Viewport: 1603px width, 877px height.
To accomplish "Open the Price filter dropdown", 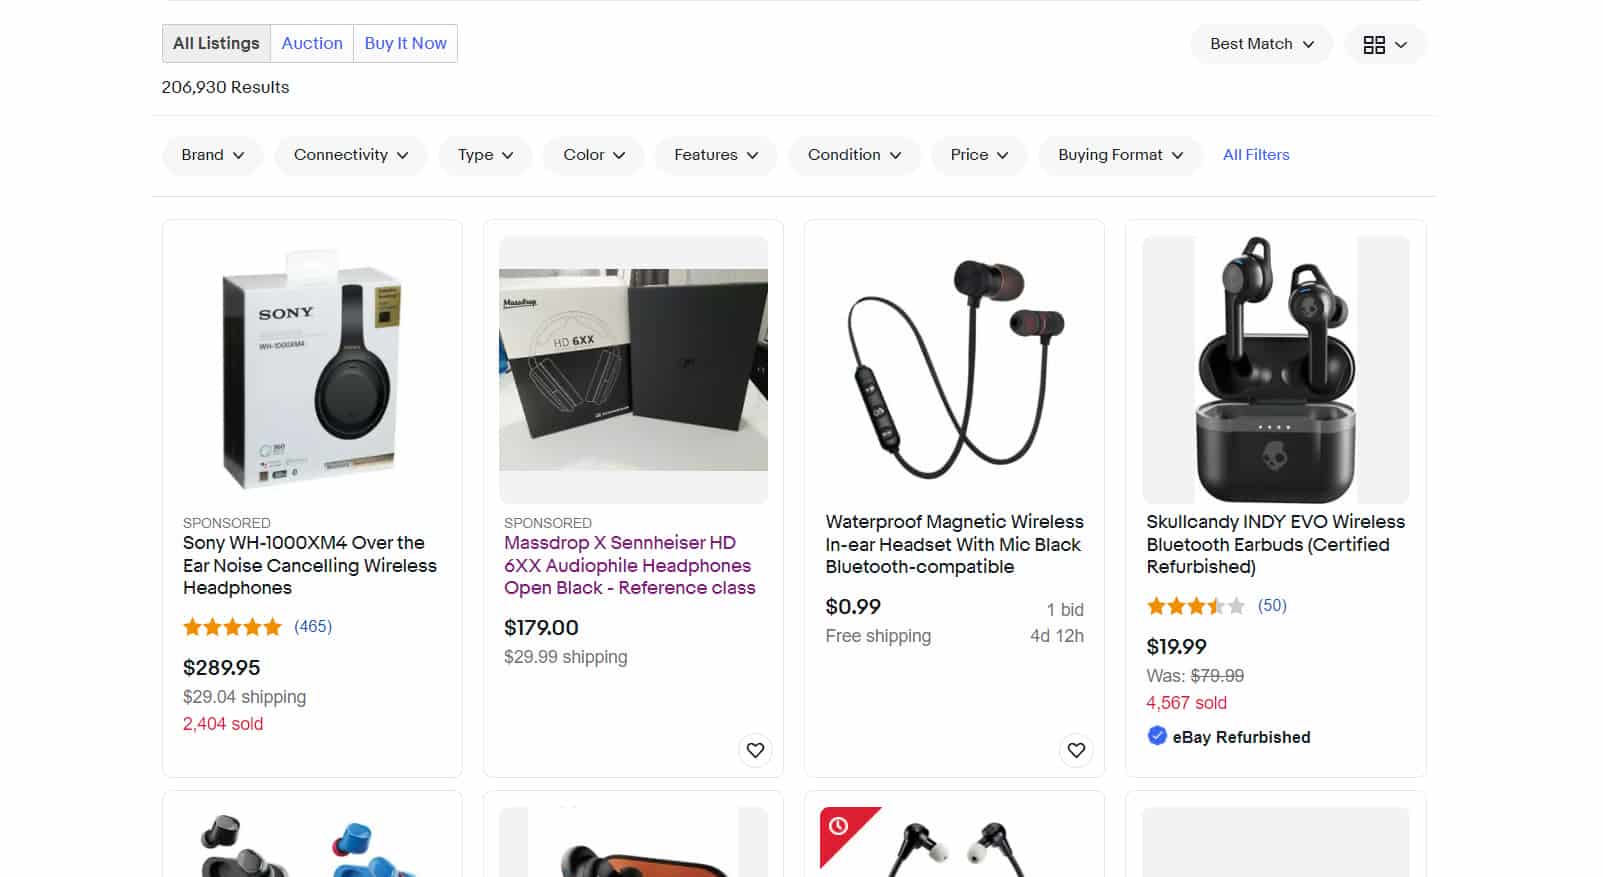I will point(979,155).
